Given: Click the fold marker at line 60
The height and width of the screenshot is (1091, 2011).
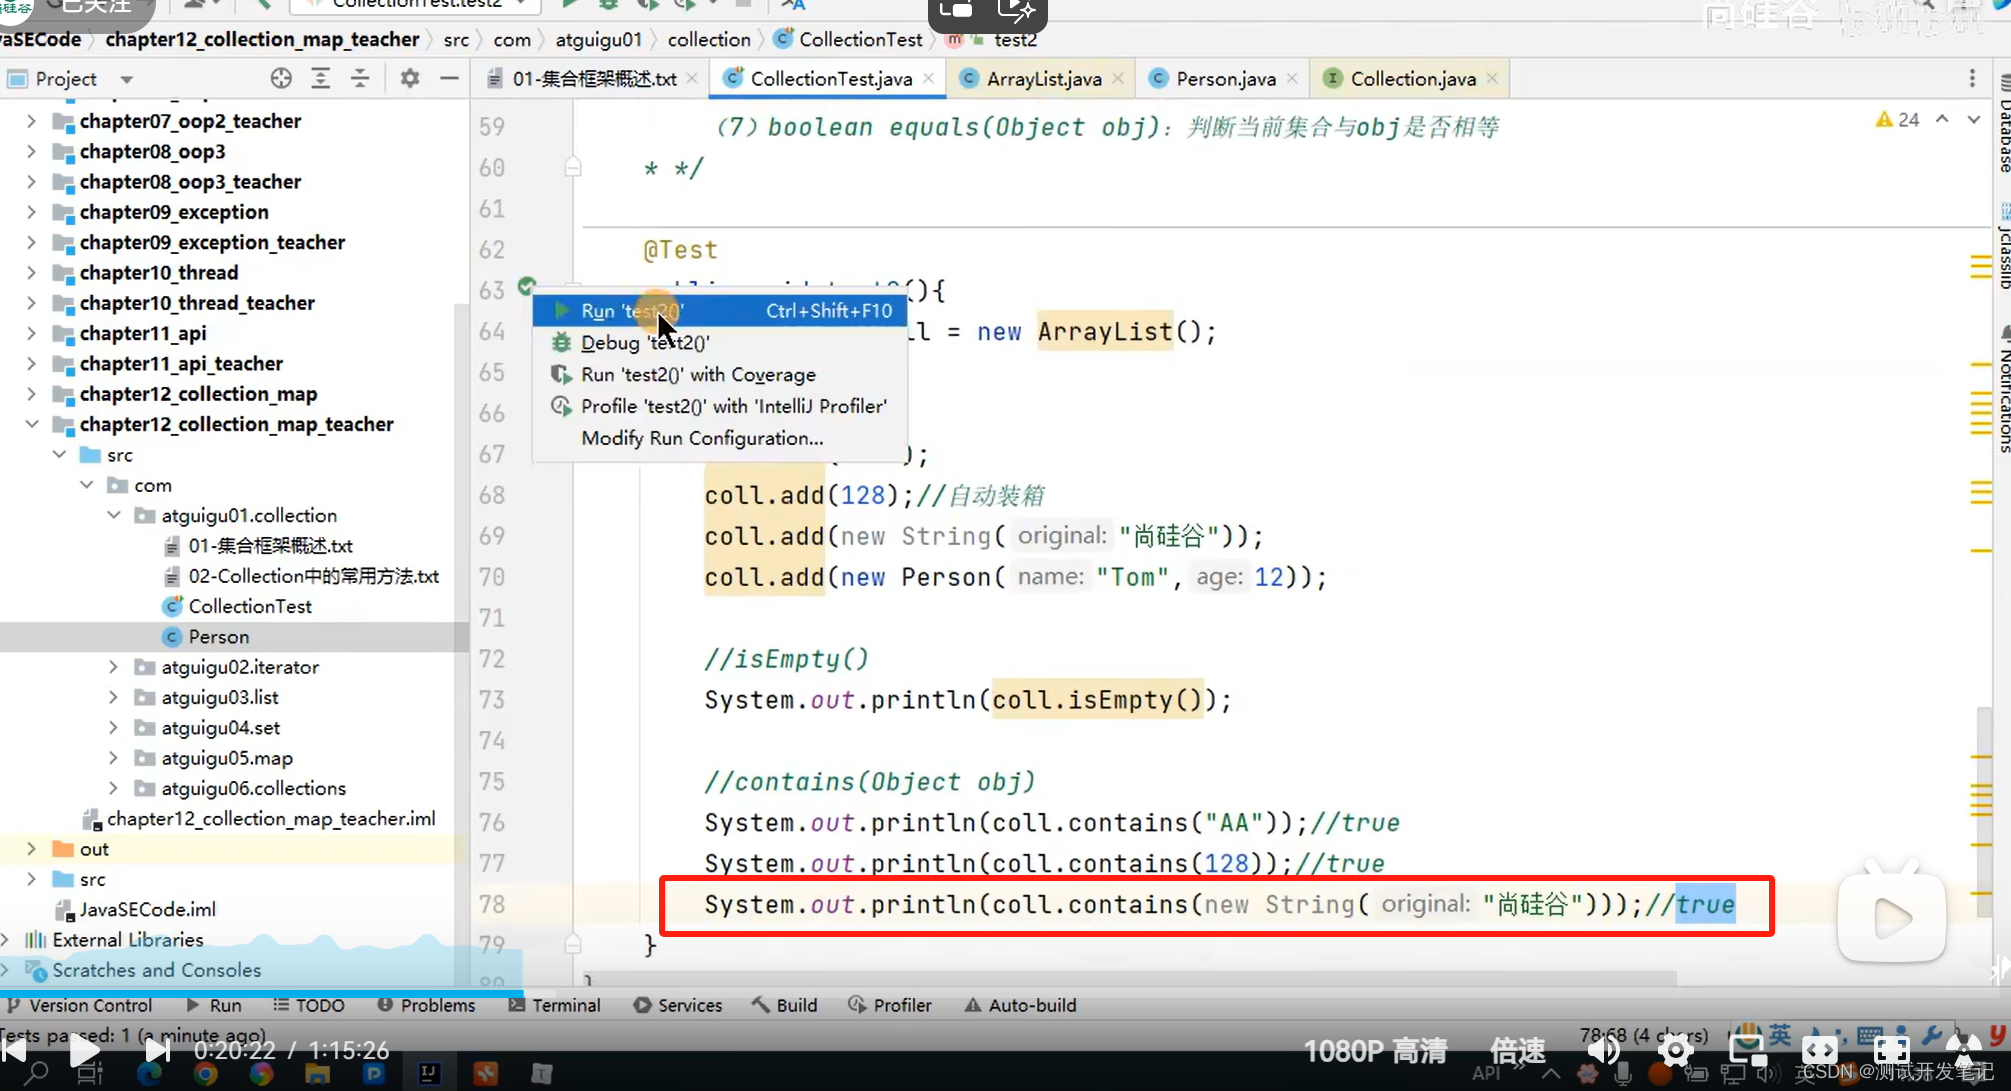Looking at the screenshot, I should tap(573, 167).
